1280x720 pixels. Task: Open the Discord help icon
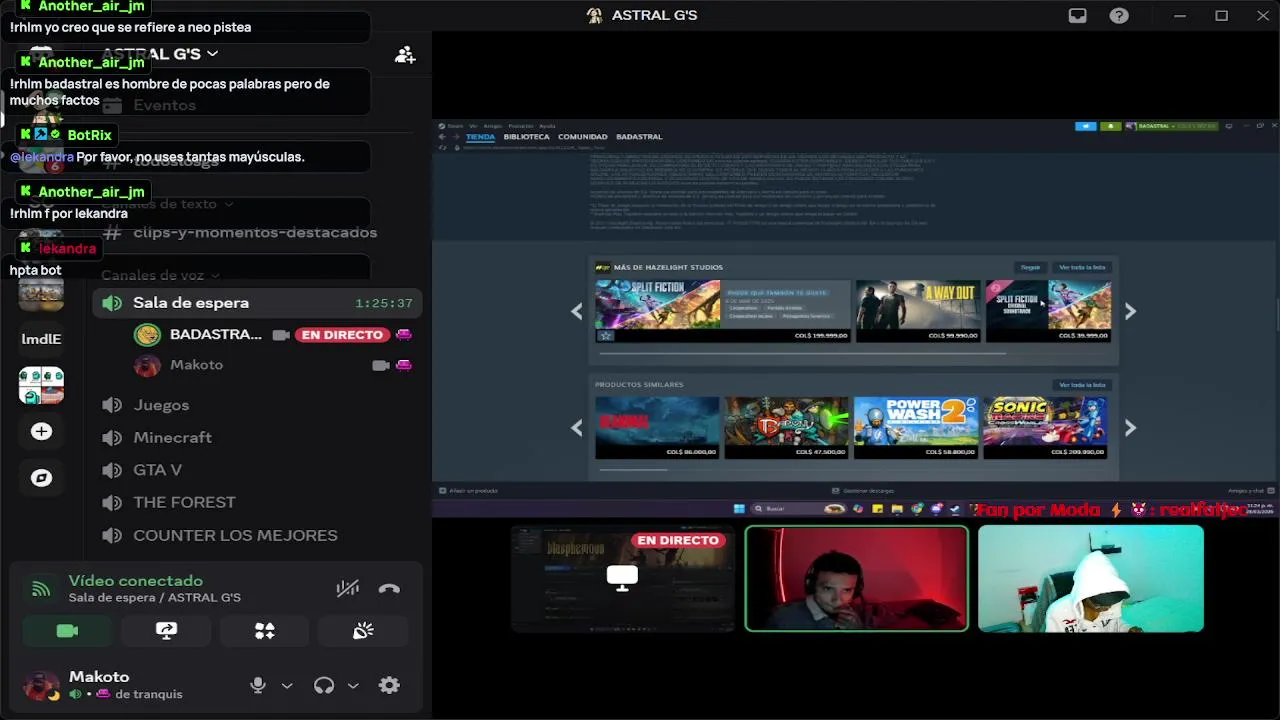1119,15
